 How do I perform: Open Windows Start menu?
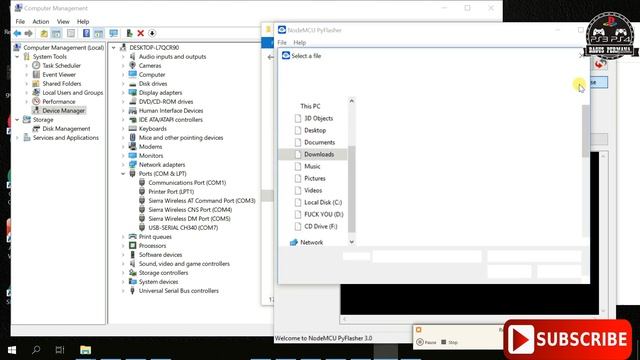coord(12,350)
